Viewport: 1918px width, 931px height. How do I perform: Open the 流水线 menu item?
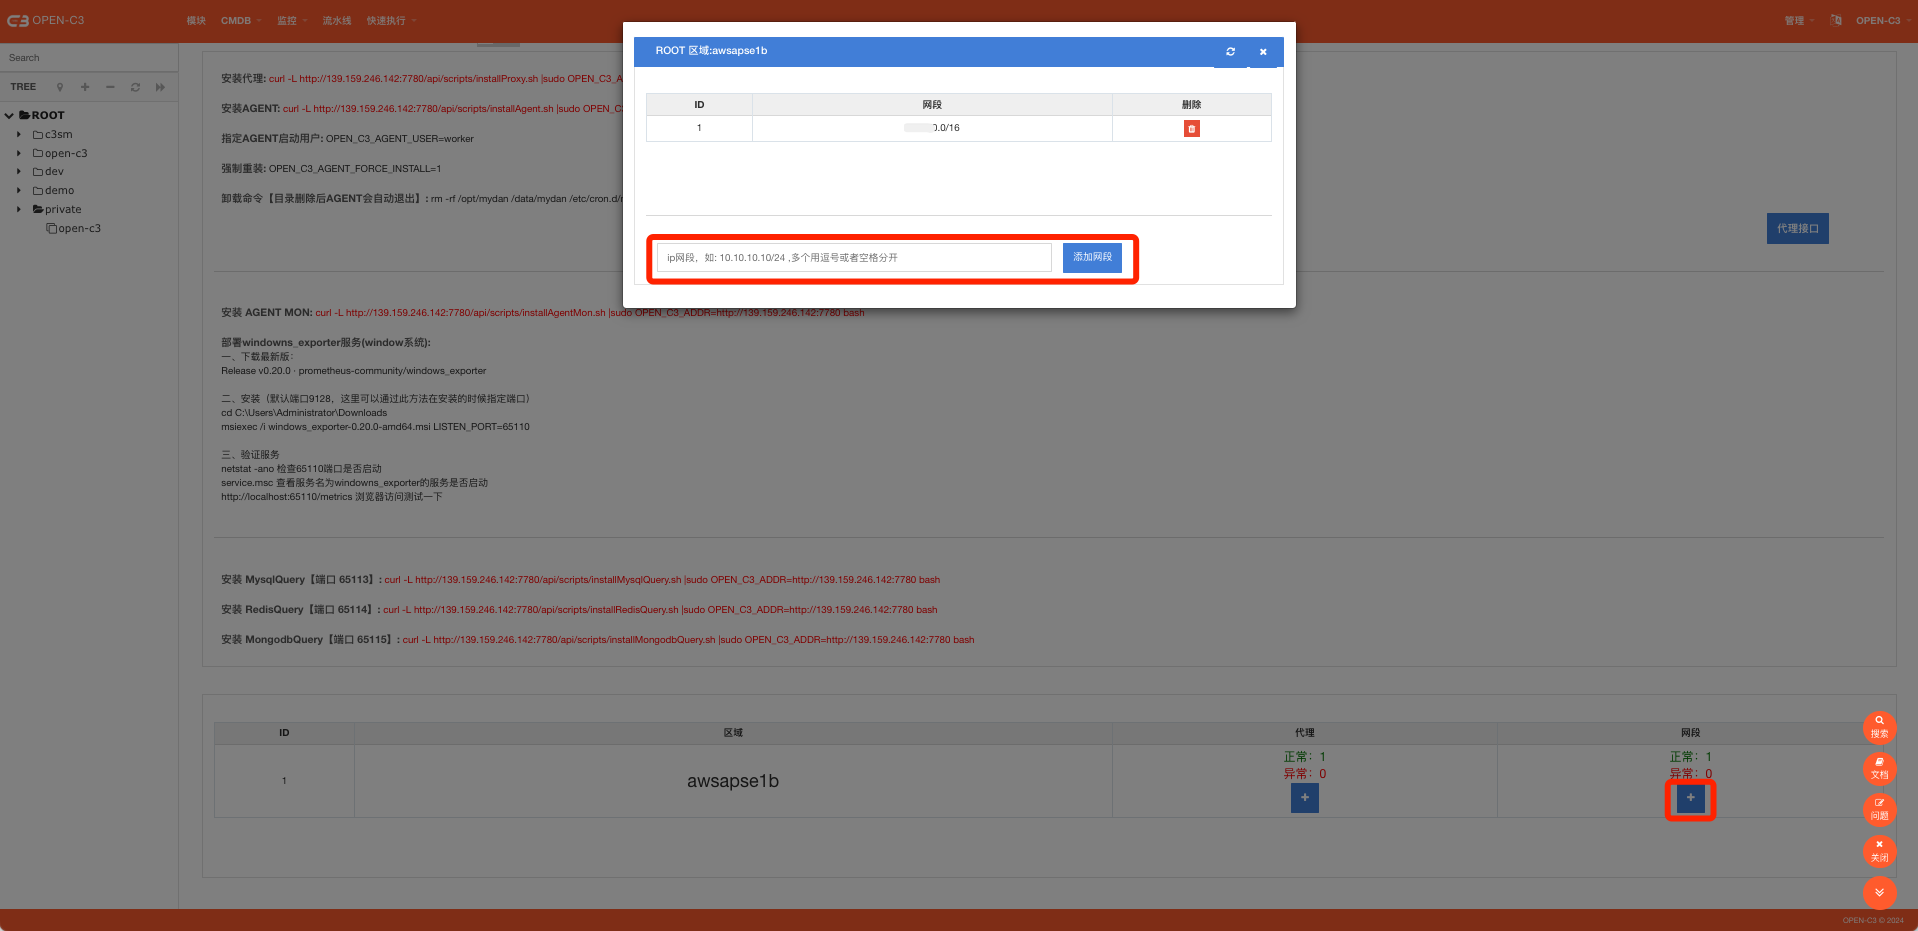tap(337, 20)
